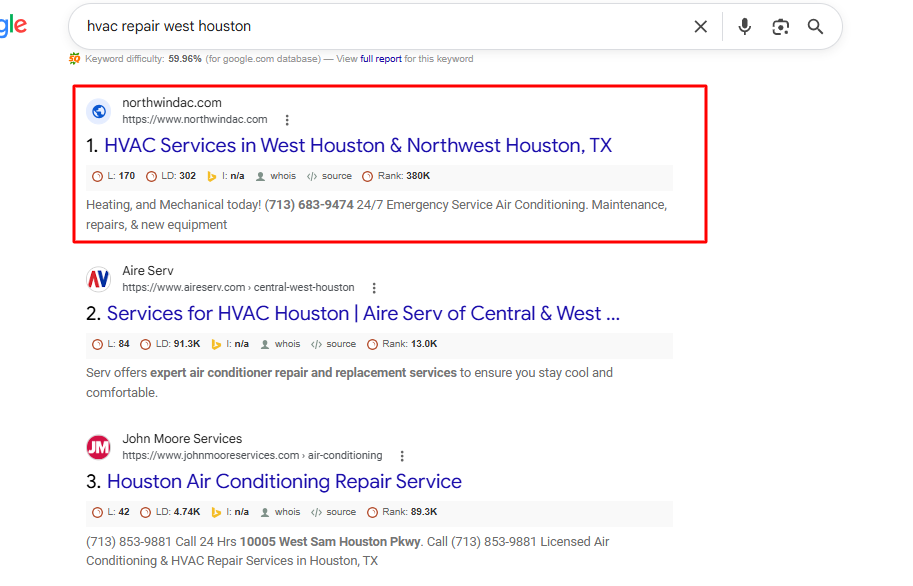The image size is (913, 586).
Task: Click 'expert air conditioner repair and replacement services' text
Action: (303, 373)
